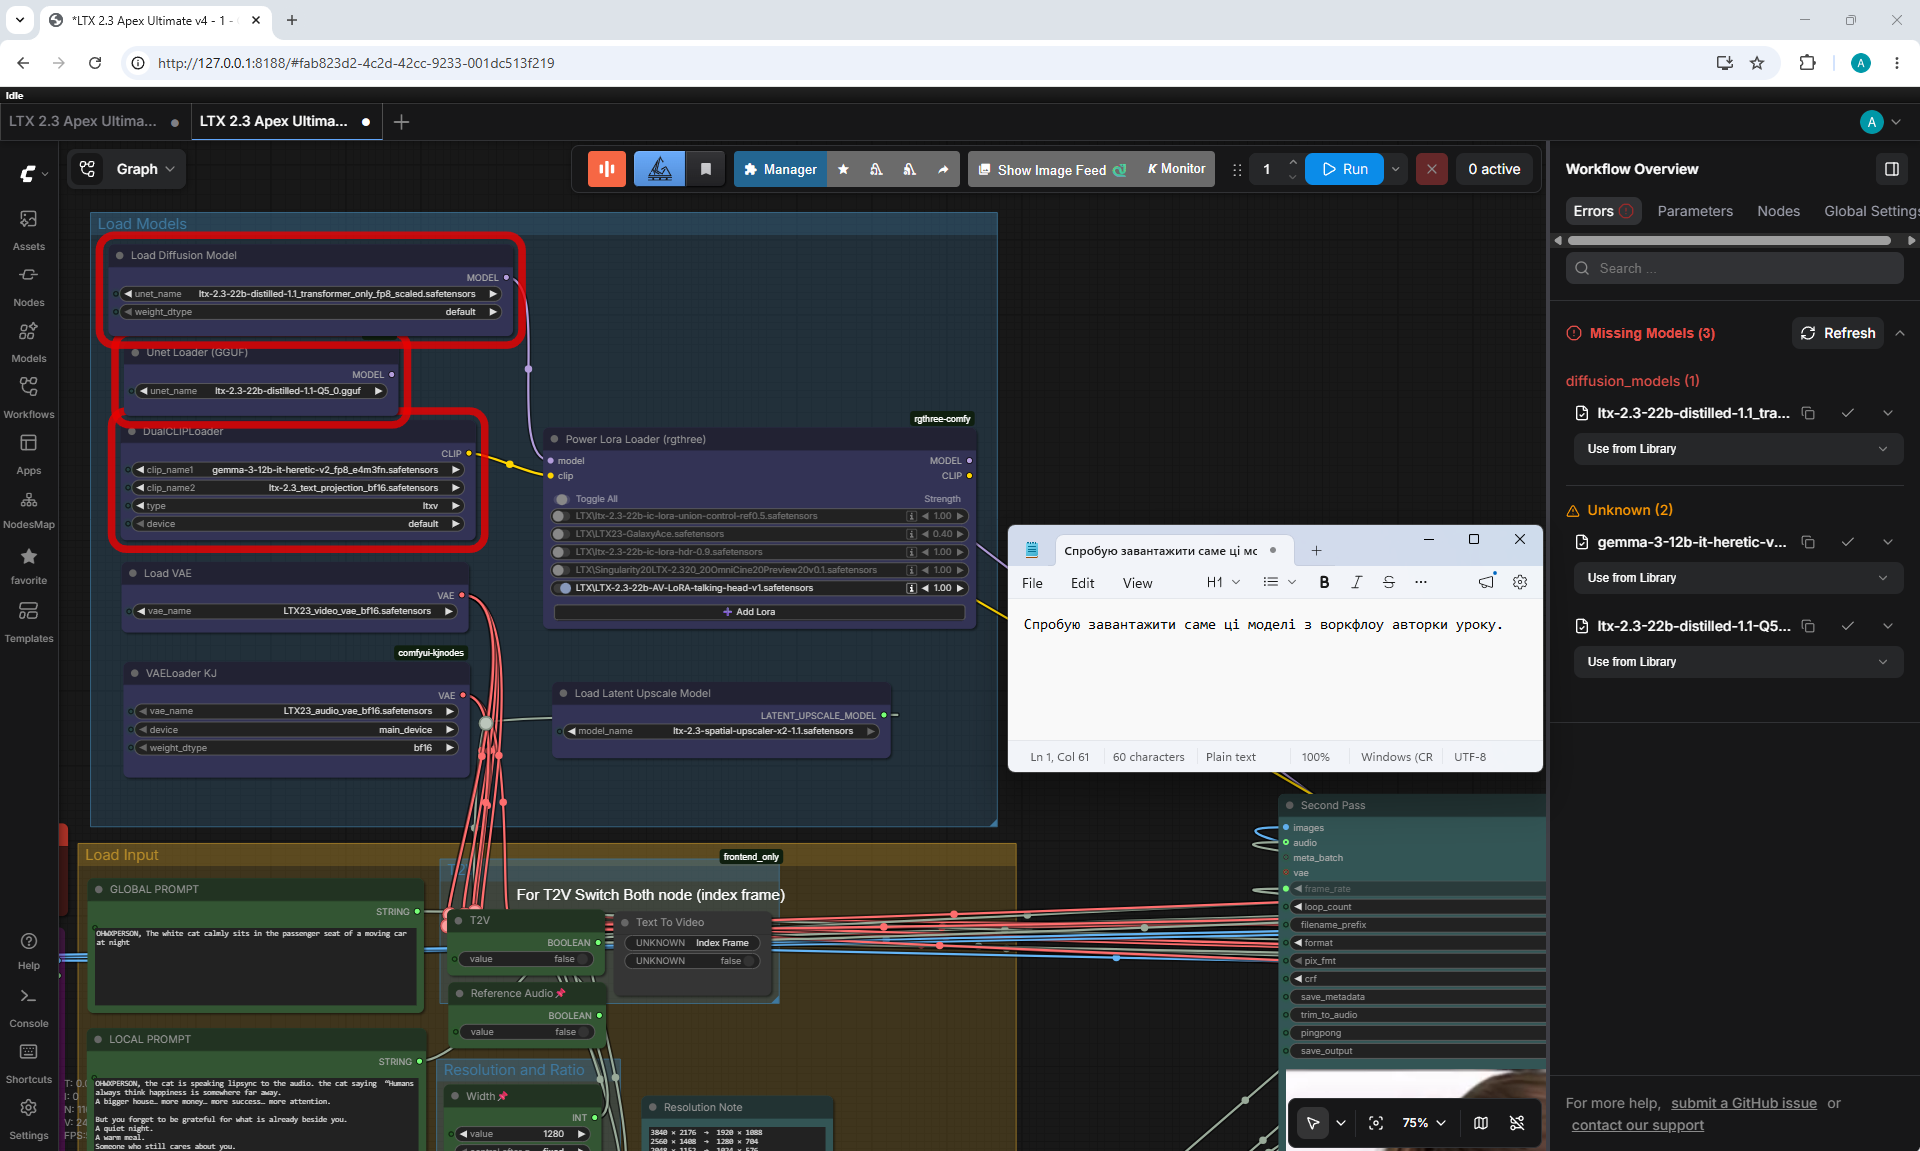Click the Toggle All loras switch

(562, 499)
